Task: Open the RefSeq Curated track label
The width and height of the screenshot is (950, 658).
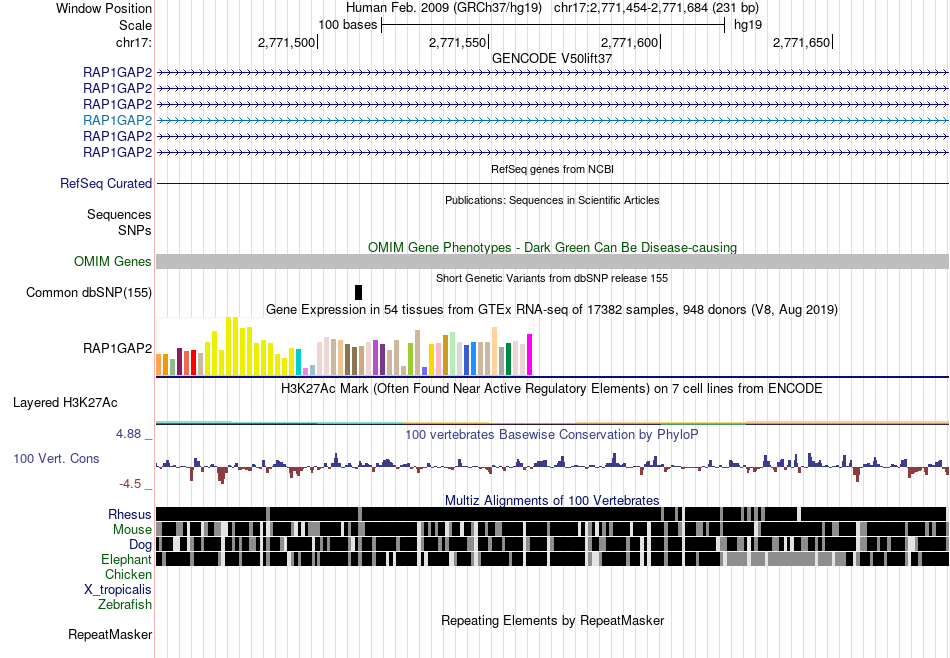Action: 106,183
